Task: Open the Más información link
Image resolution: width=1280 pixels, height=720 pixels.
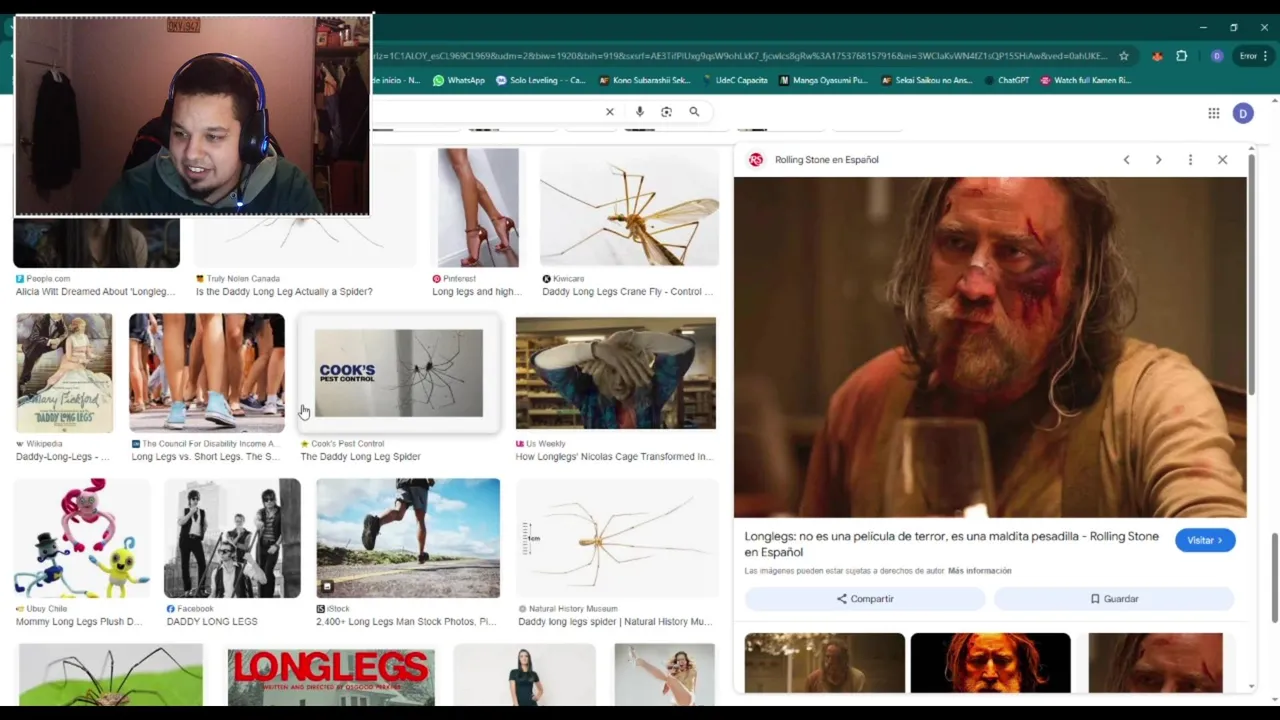Action: click(980, 571)
